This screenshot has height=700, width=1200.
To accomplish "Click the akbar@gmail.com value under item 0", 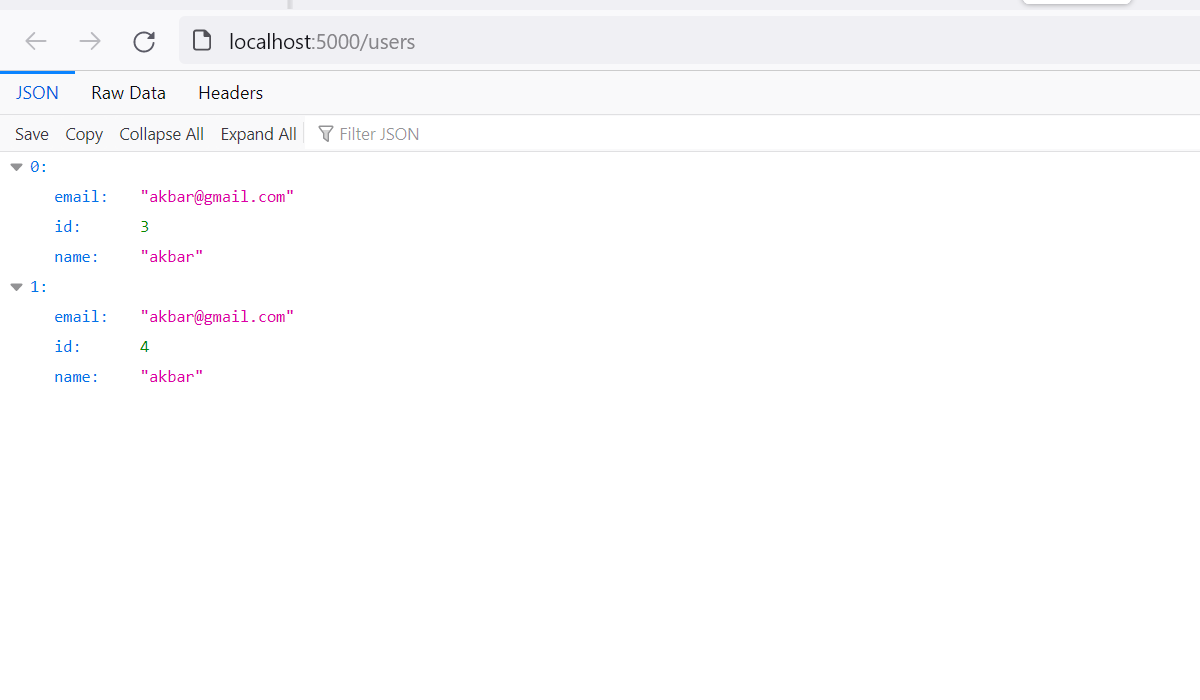I will click(x=217, y=197).
